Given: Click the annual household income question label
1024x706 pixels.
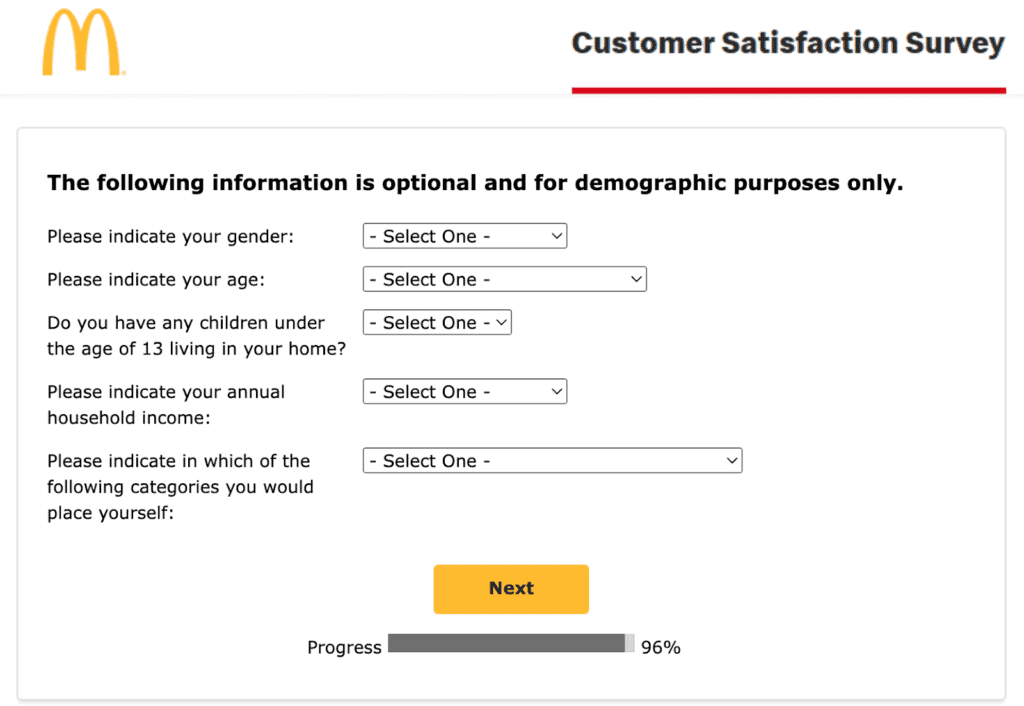Looking at the screenshot, I should (166, 405).
